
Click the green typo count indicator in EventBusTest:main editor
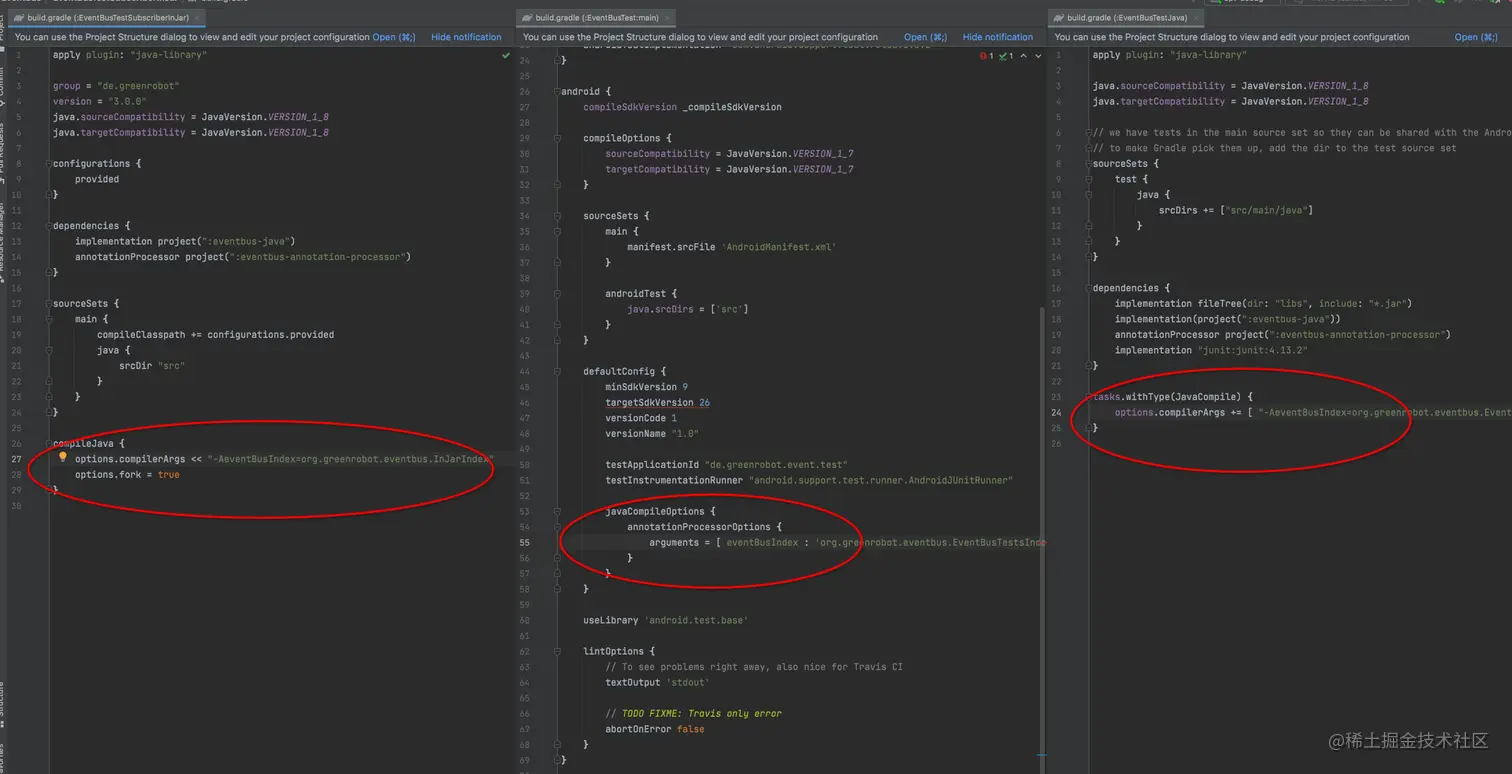point(1006,56)
